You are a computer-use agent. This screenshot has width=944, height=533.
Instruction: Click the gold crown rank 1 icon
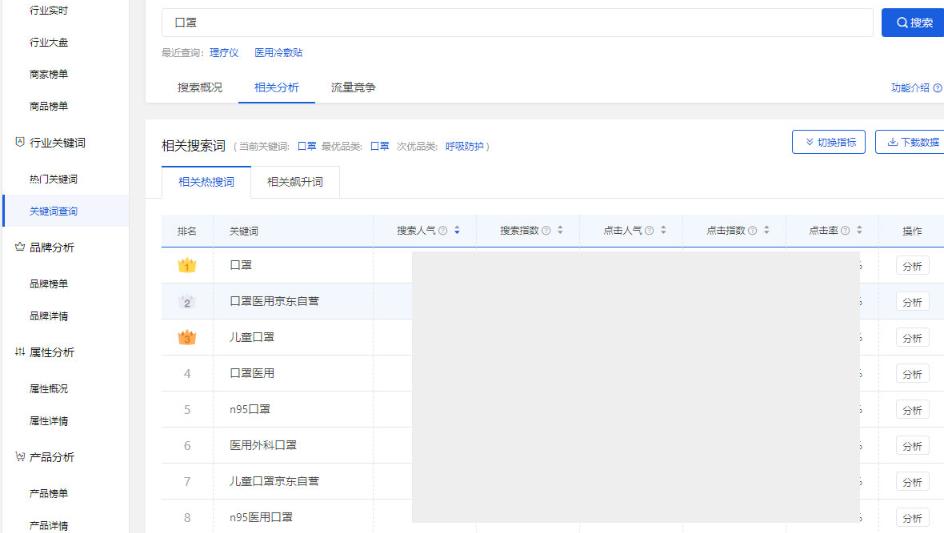click(x=187, y=265)
